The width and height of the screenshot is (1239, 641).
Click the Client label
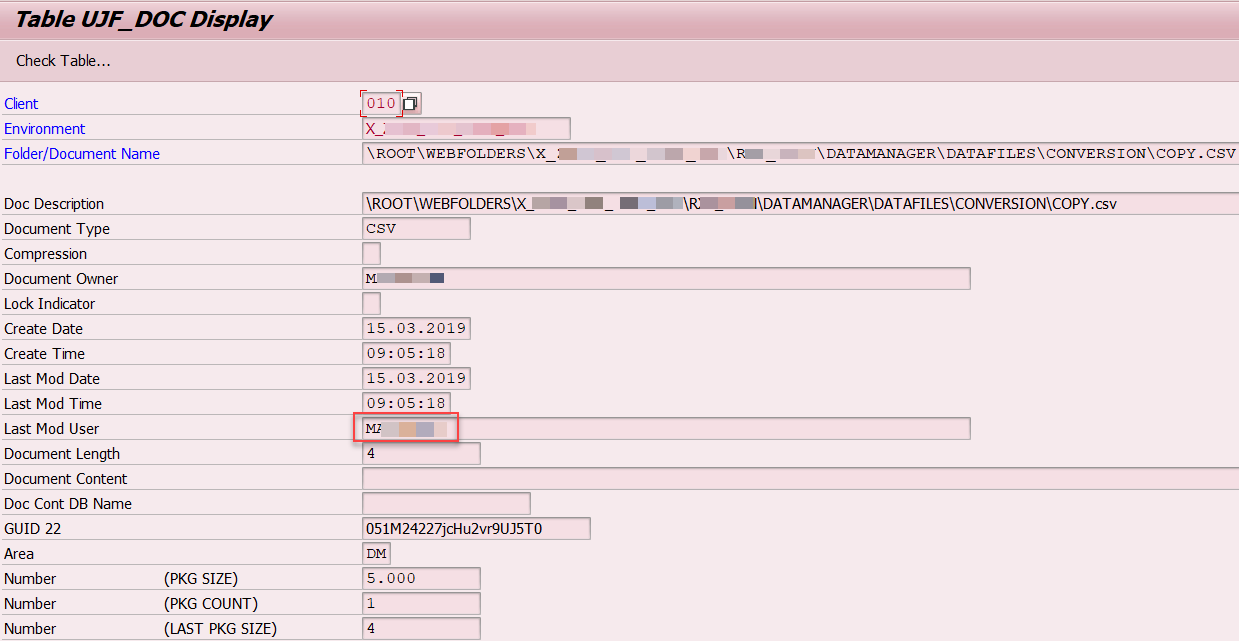(21, 104)
